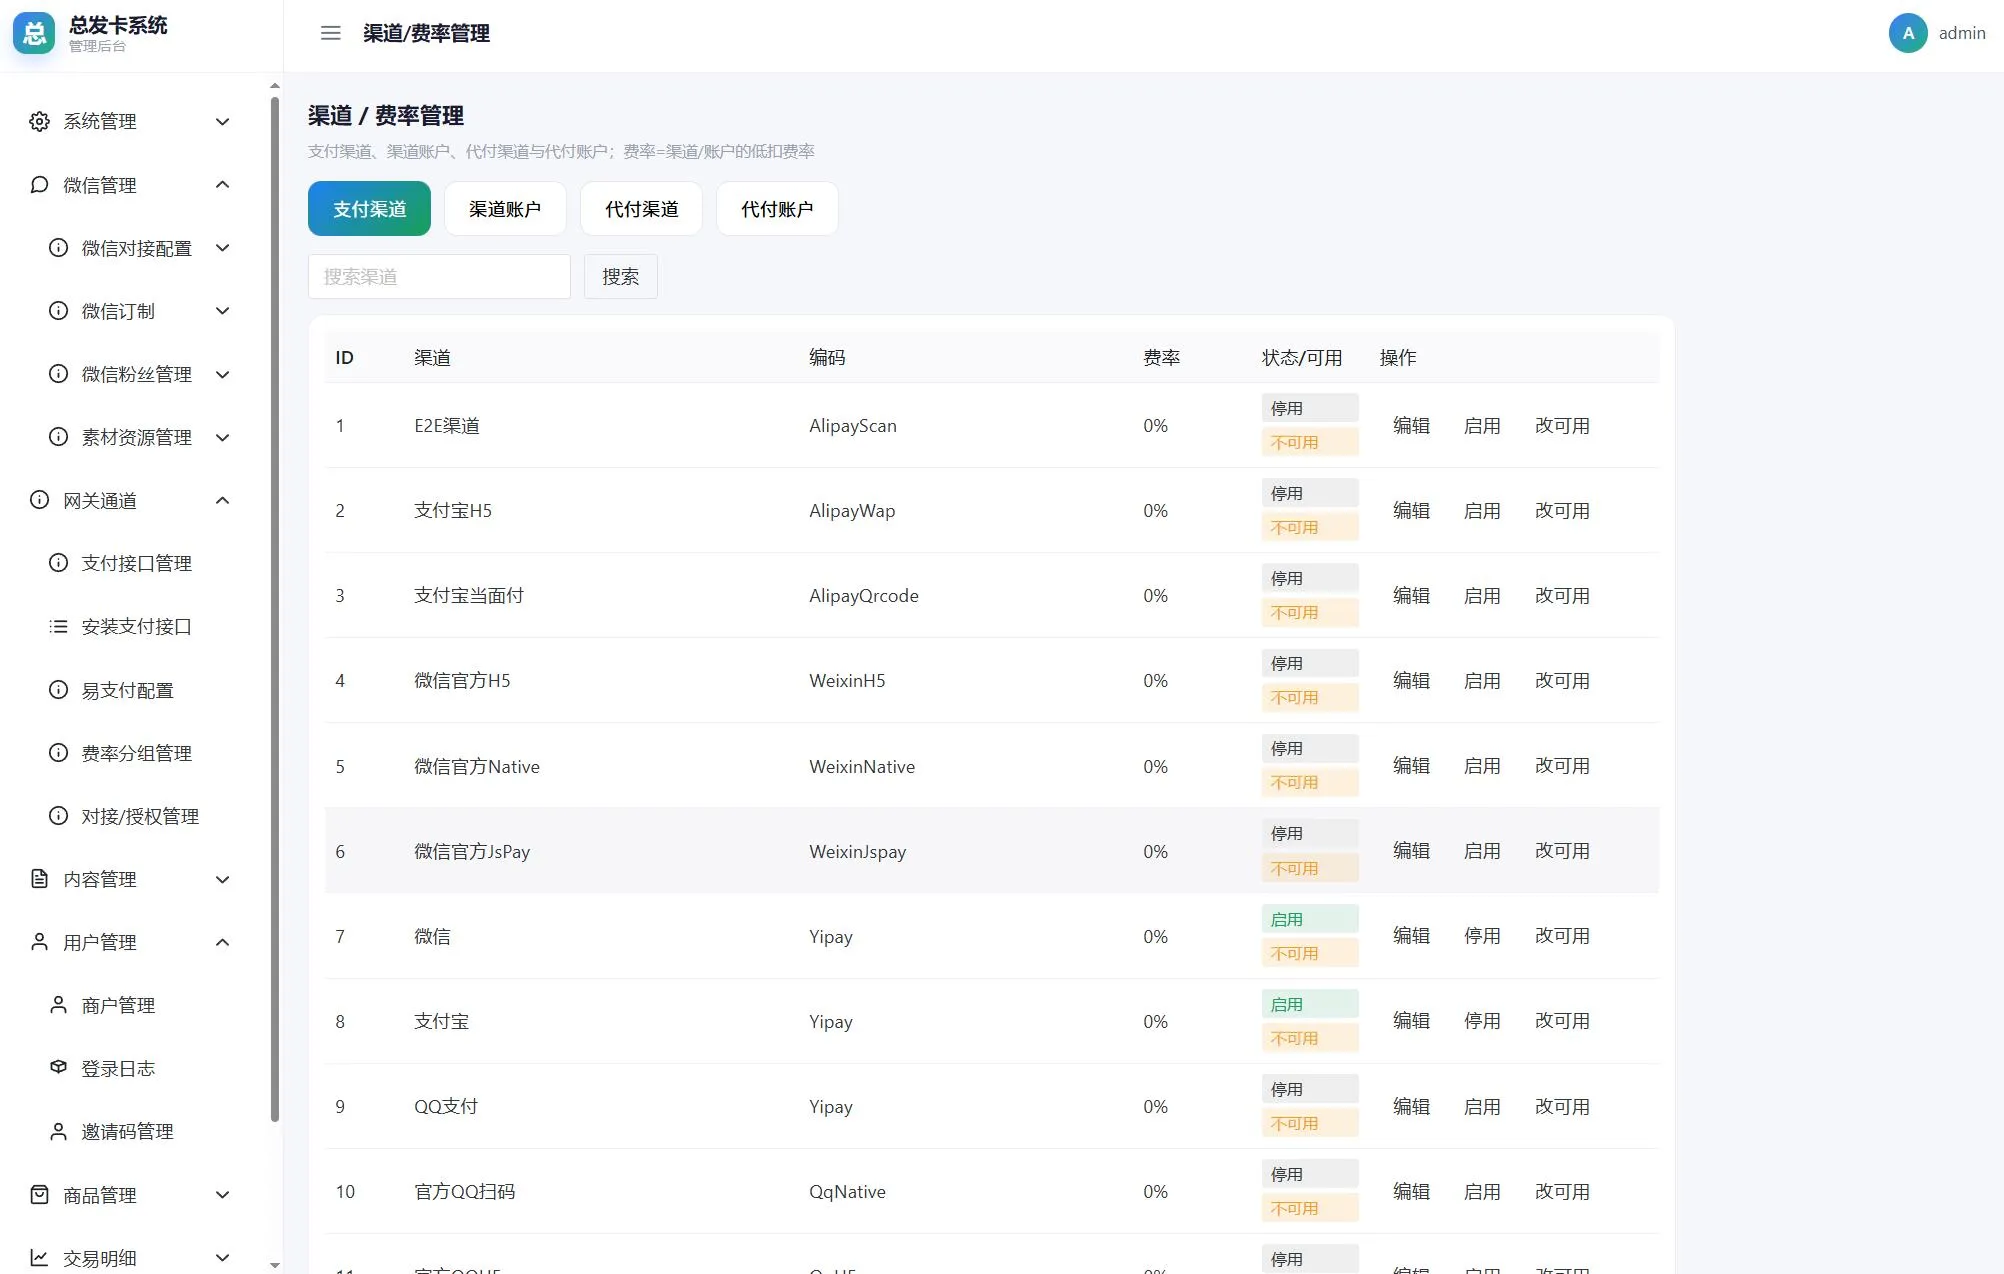Click the list icon beside 安装支付接口

tap(59, 626)
